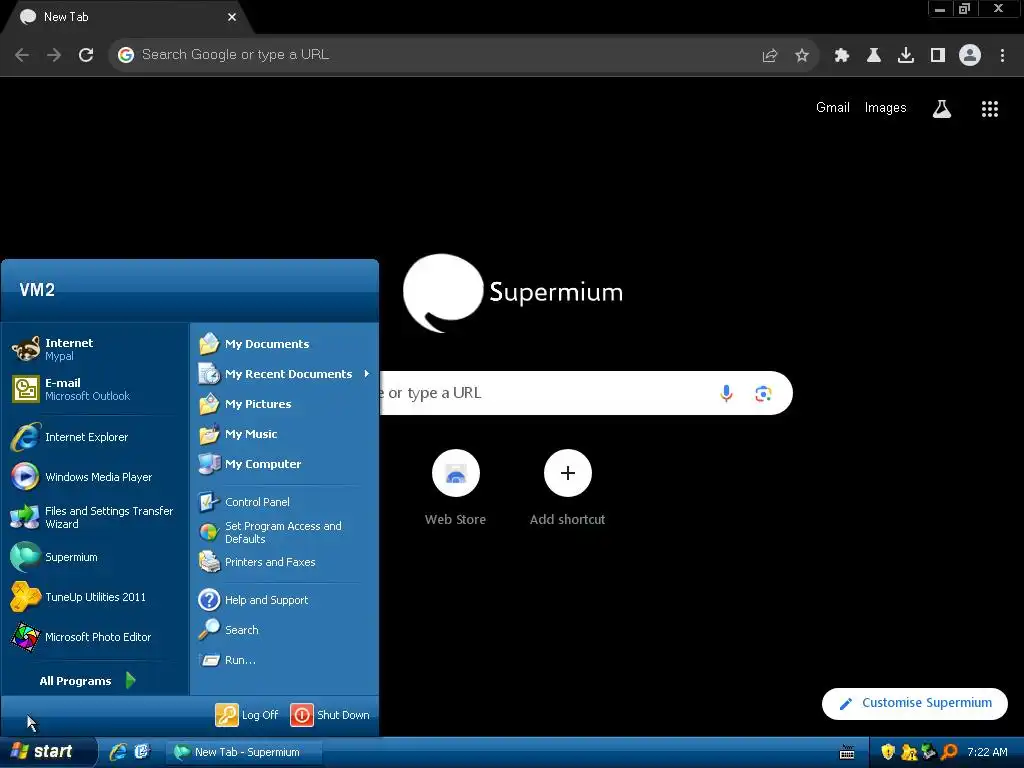Click the second quick launch icon
The height and width of the screenshot is (768, 1024).
coord(142,752)
